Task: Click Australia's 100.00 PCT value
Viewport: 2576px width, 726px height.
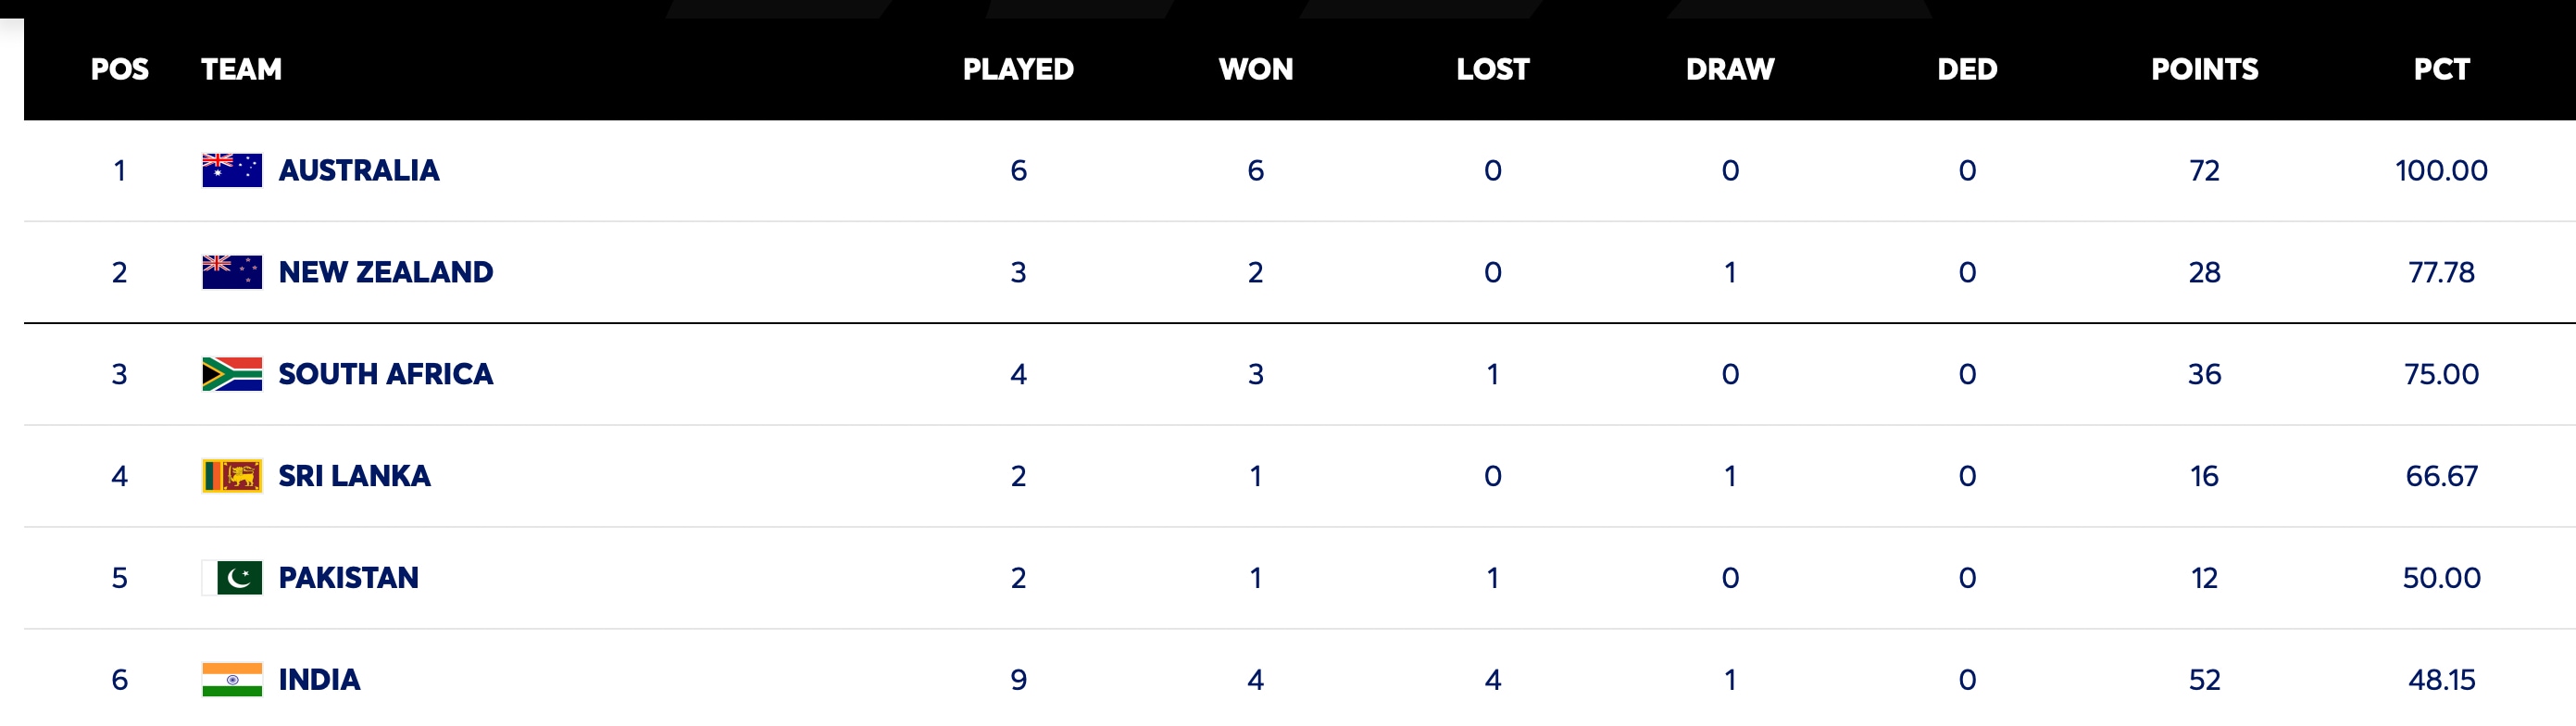Action: coord(2442,170)
